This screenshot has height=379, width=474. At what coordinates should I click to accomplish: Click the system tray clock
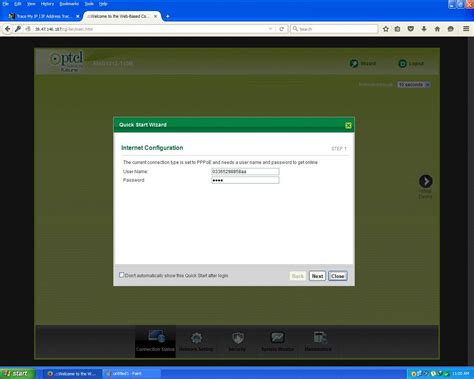click(461, 374)
